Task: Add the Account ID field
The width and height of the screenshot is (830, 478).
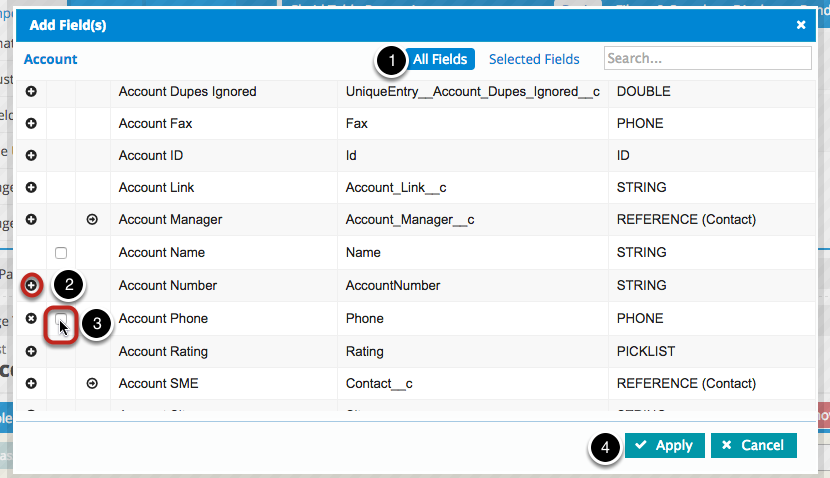Action: coord(31,156)
